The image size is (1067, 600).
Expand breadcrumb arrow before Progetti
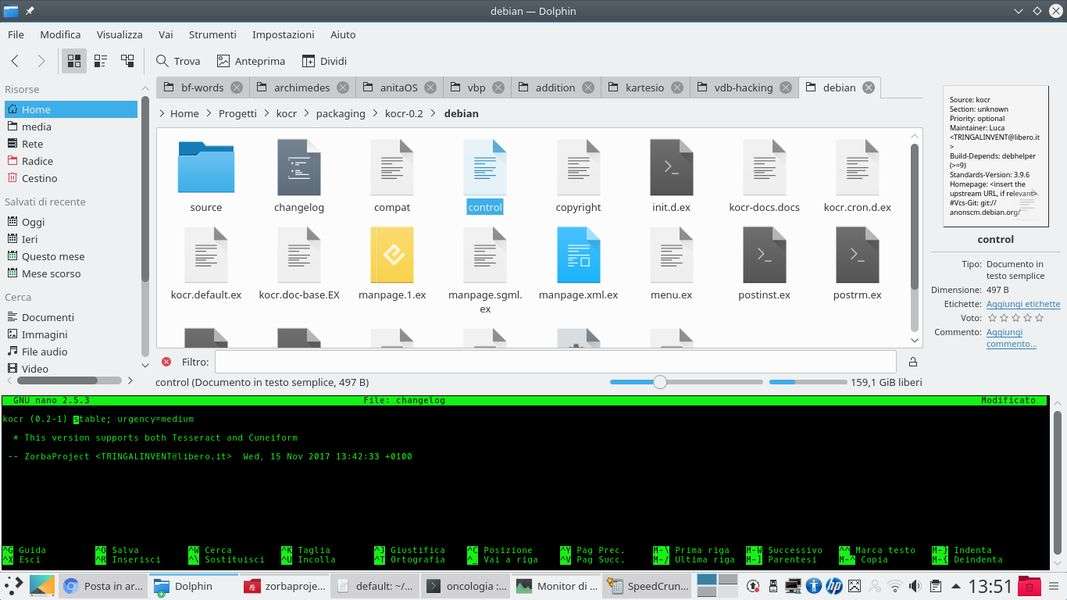pos(211,114)
